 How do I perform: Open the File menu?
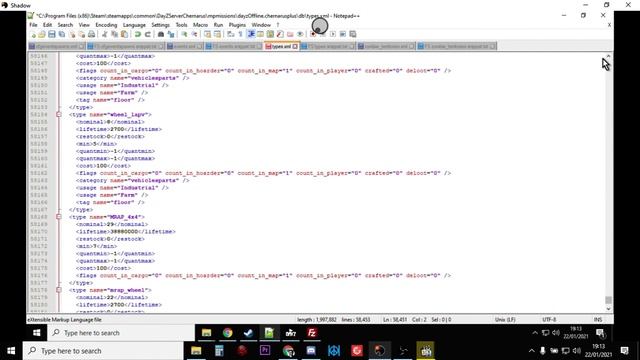coord(33,25)
